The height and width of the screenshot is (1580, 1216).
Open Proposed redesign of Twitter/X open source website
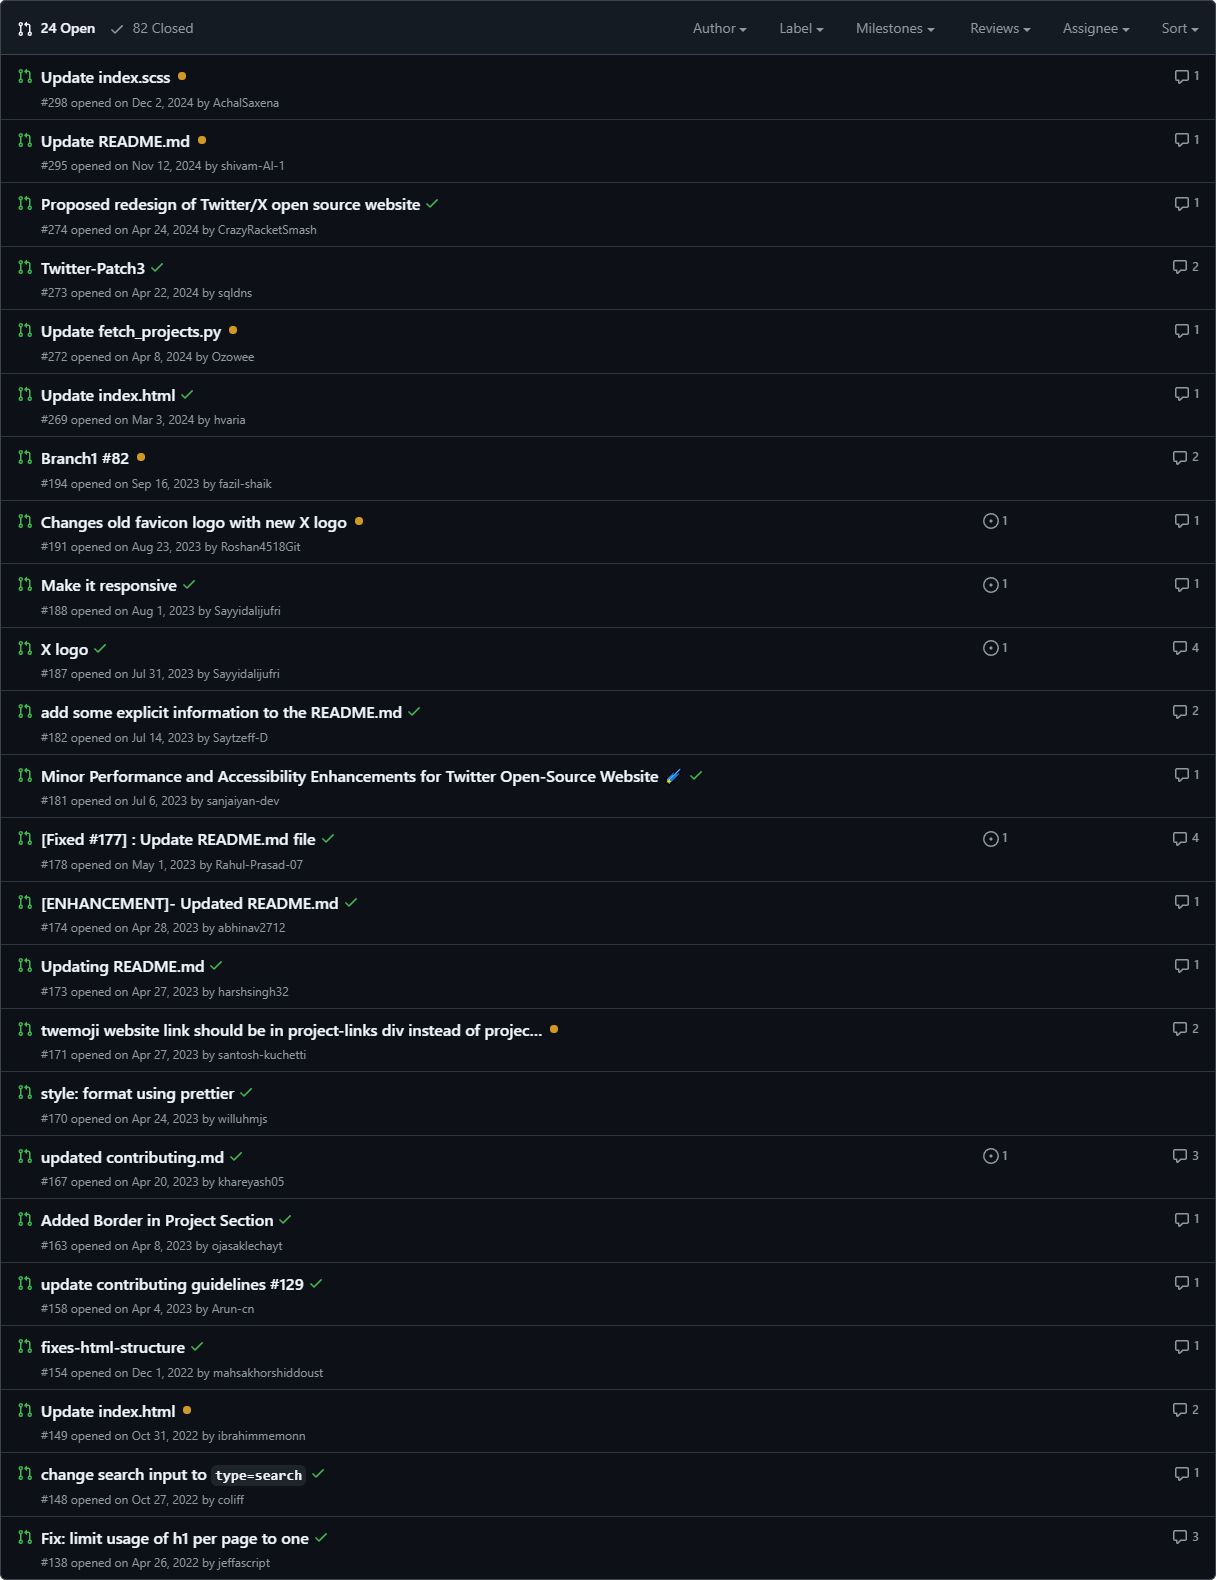click(x=230, y=204)
